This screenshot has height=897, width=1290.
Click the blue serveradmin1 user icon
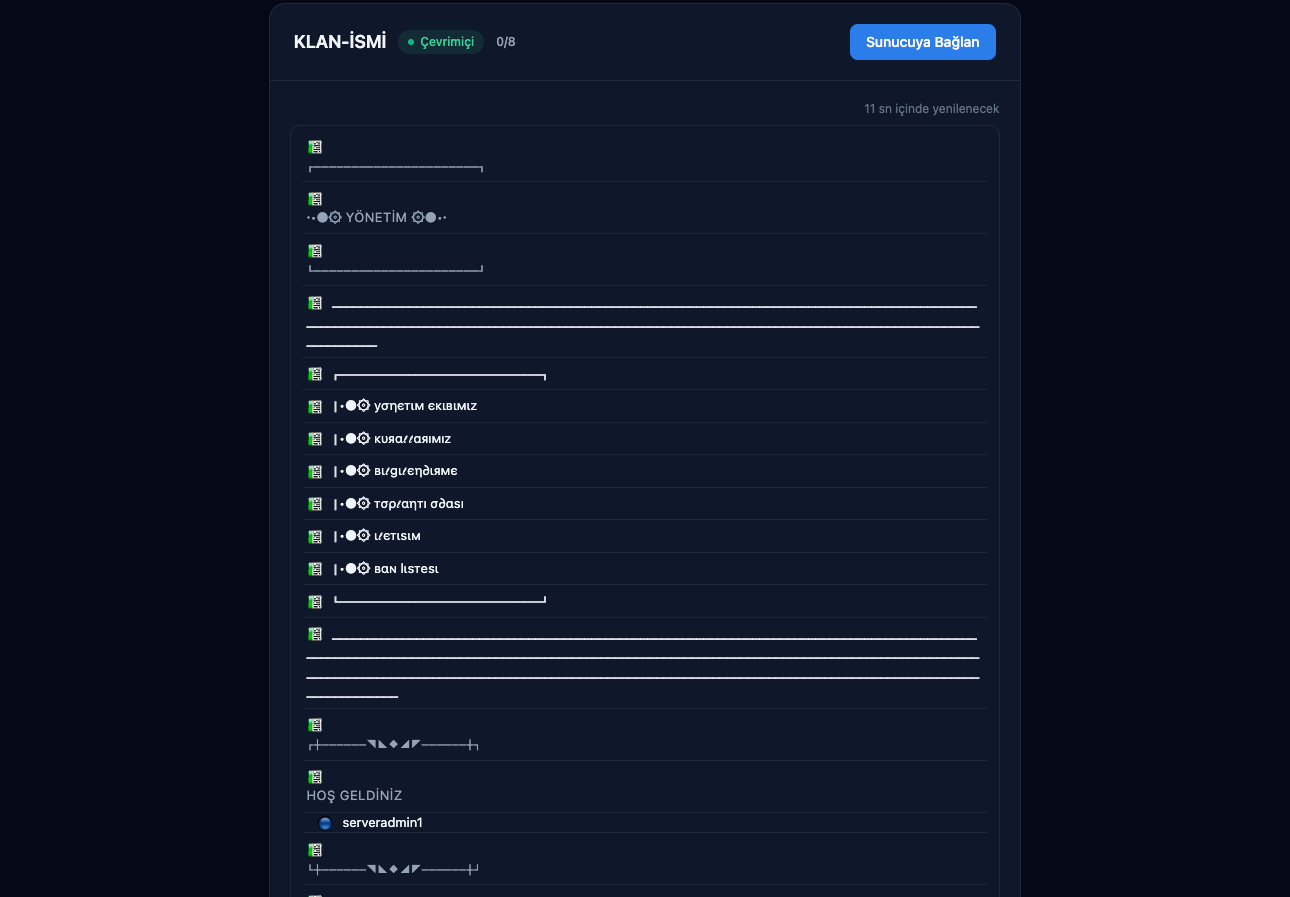tap(324, 823)
